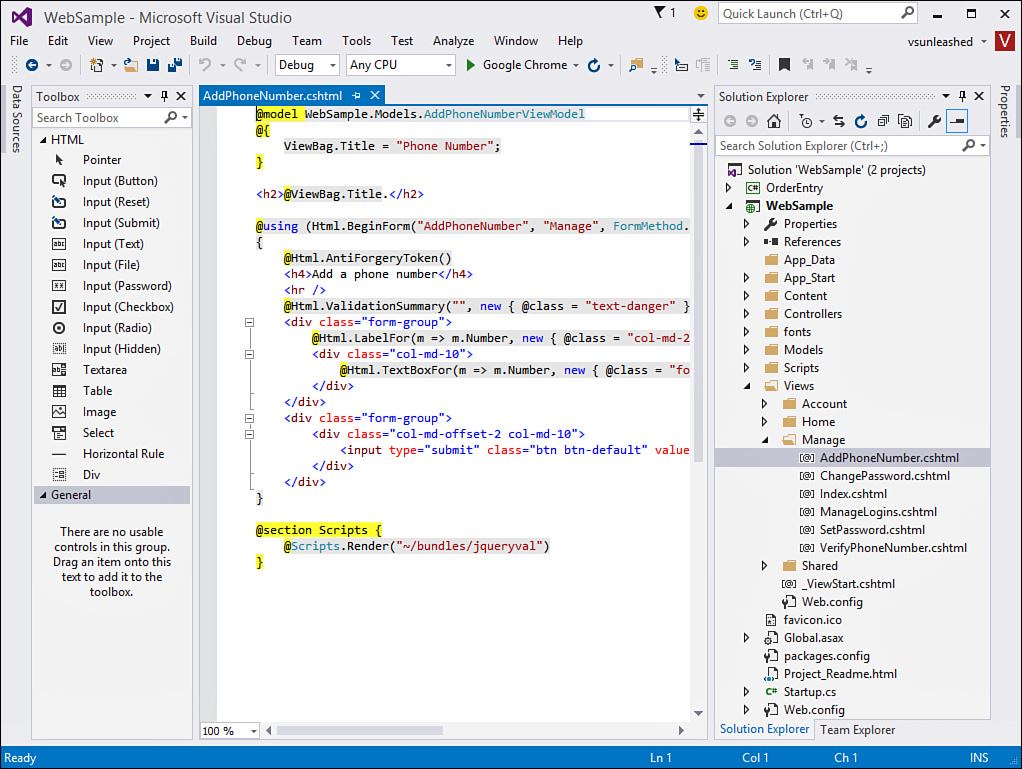
Task: Toggle bookmark with the bookmark toolbar icon
Action: tap(784, 64)
